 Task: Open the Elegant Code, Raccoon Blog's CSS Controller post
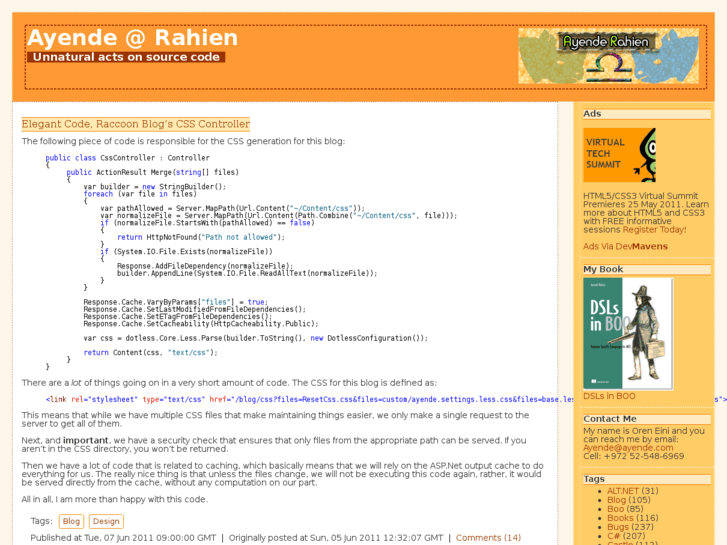coord(135,124)
